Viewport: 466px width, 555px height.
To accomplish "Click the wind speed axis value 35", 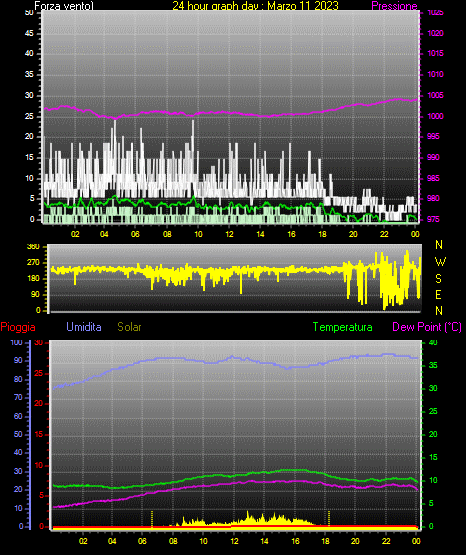I will pyautogui.click(x=29, y=74).
